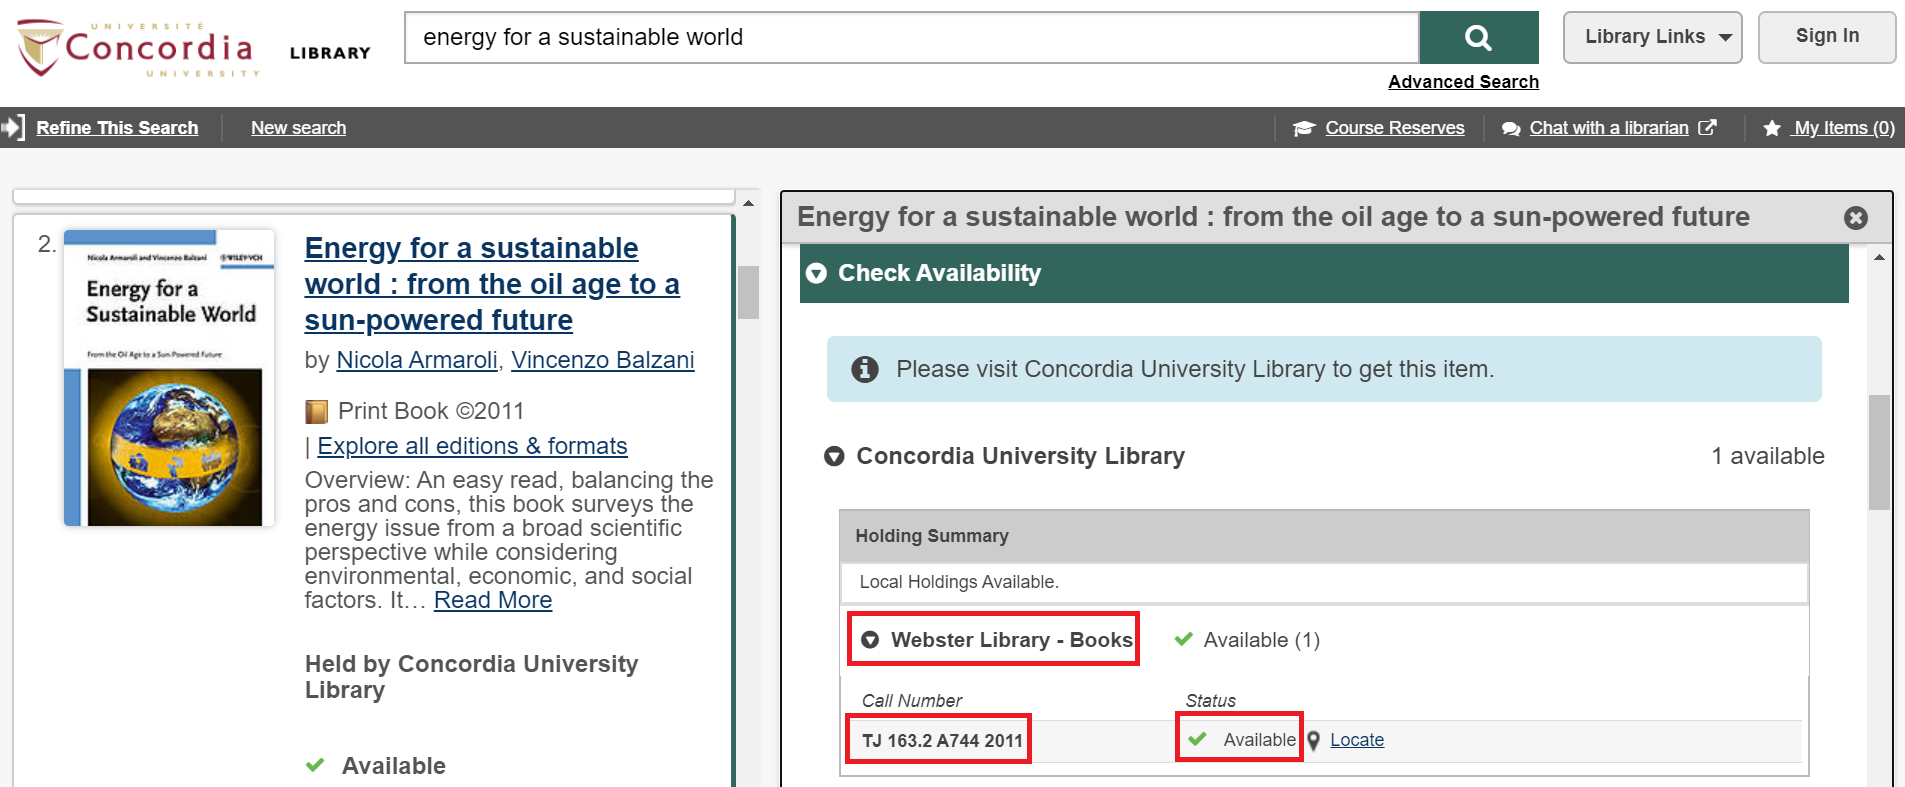The height and width of the screenshot is (787, 1905).
Task: Click results list scroll up arrow
Action: [x=748, y=203]
